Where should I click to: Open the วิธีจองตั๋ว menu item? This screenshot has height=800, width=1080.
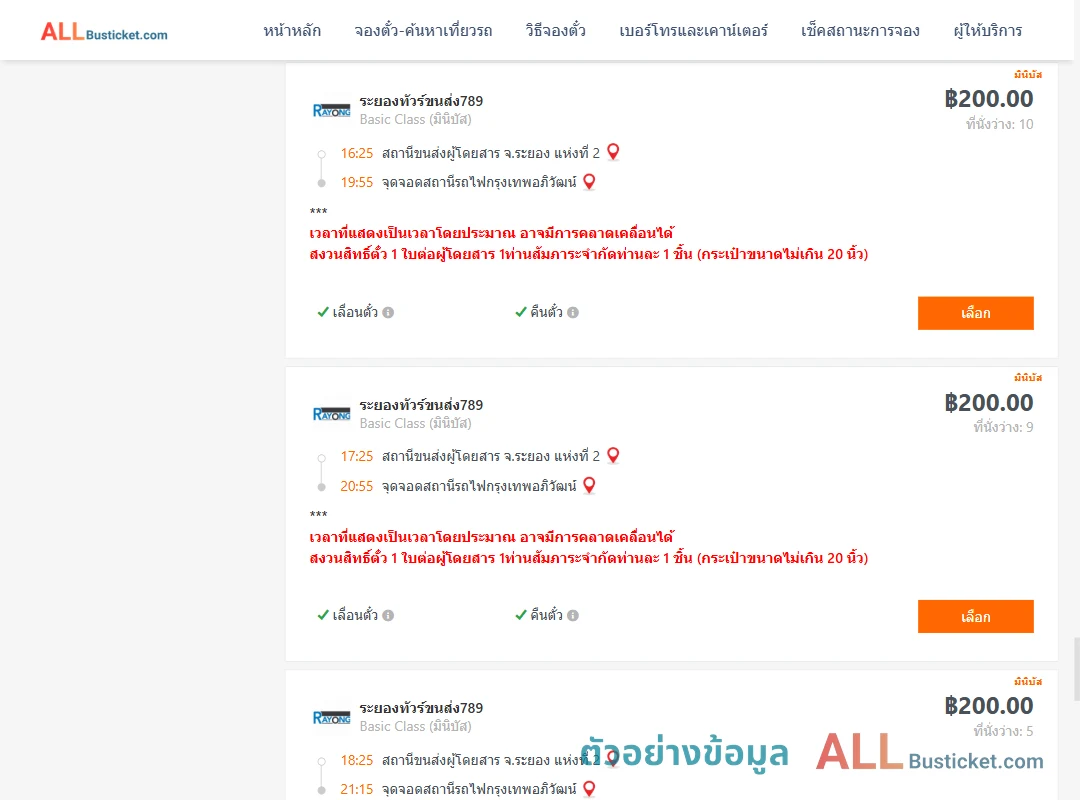pyautogui.click(x=555, y=31)
